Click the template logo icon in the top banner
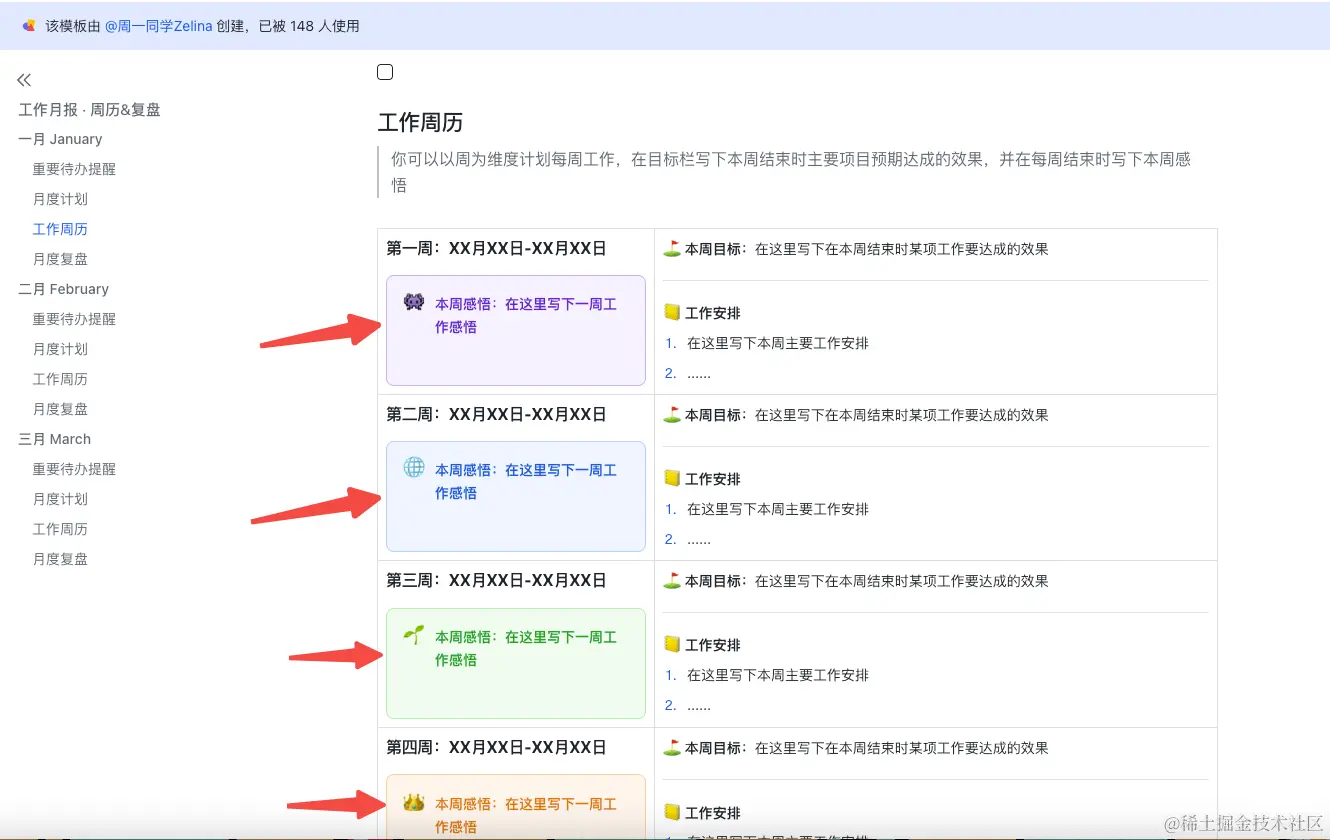Viewport: 1330px width, 840px height. (x=29, y=26)
